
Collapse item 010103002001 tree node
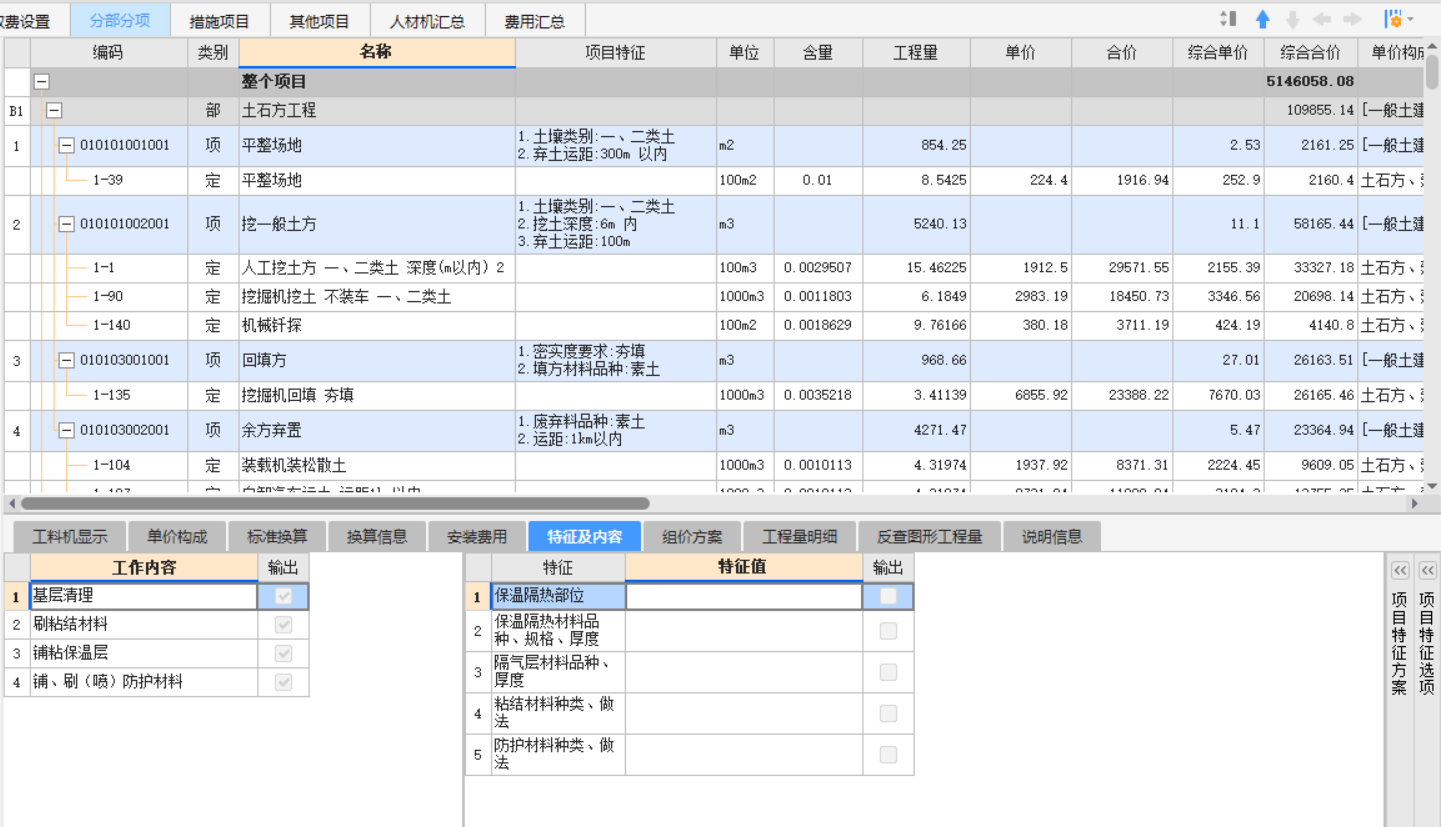(66, 430)
